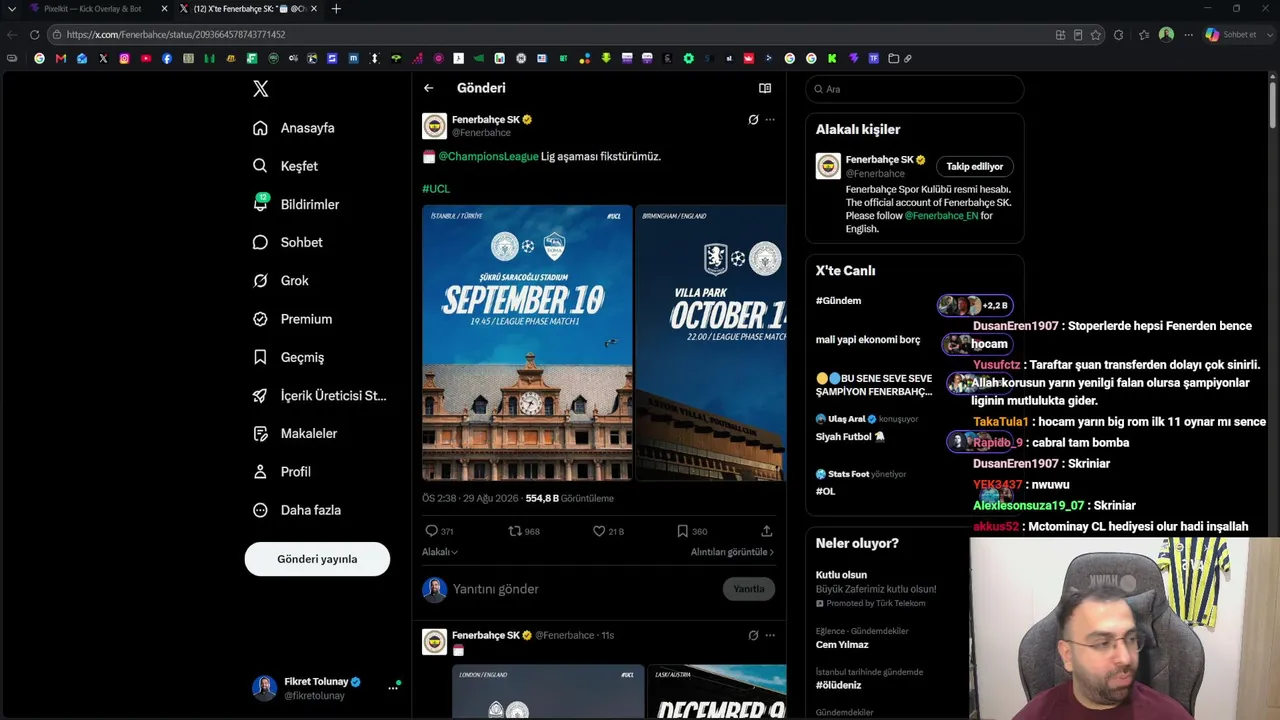Viewport: 1280px width, 720px height.
Task: Reload the page
Action: (34, 34)
